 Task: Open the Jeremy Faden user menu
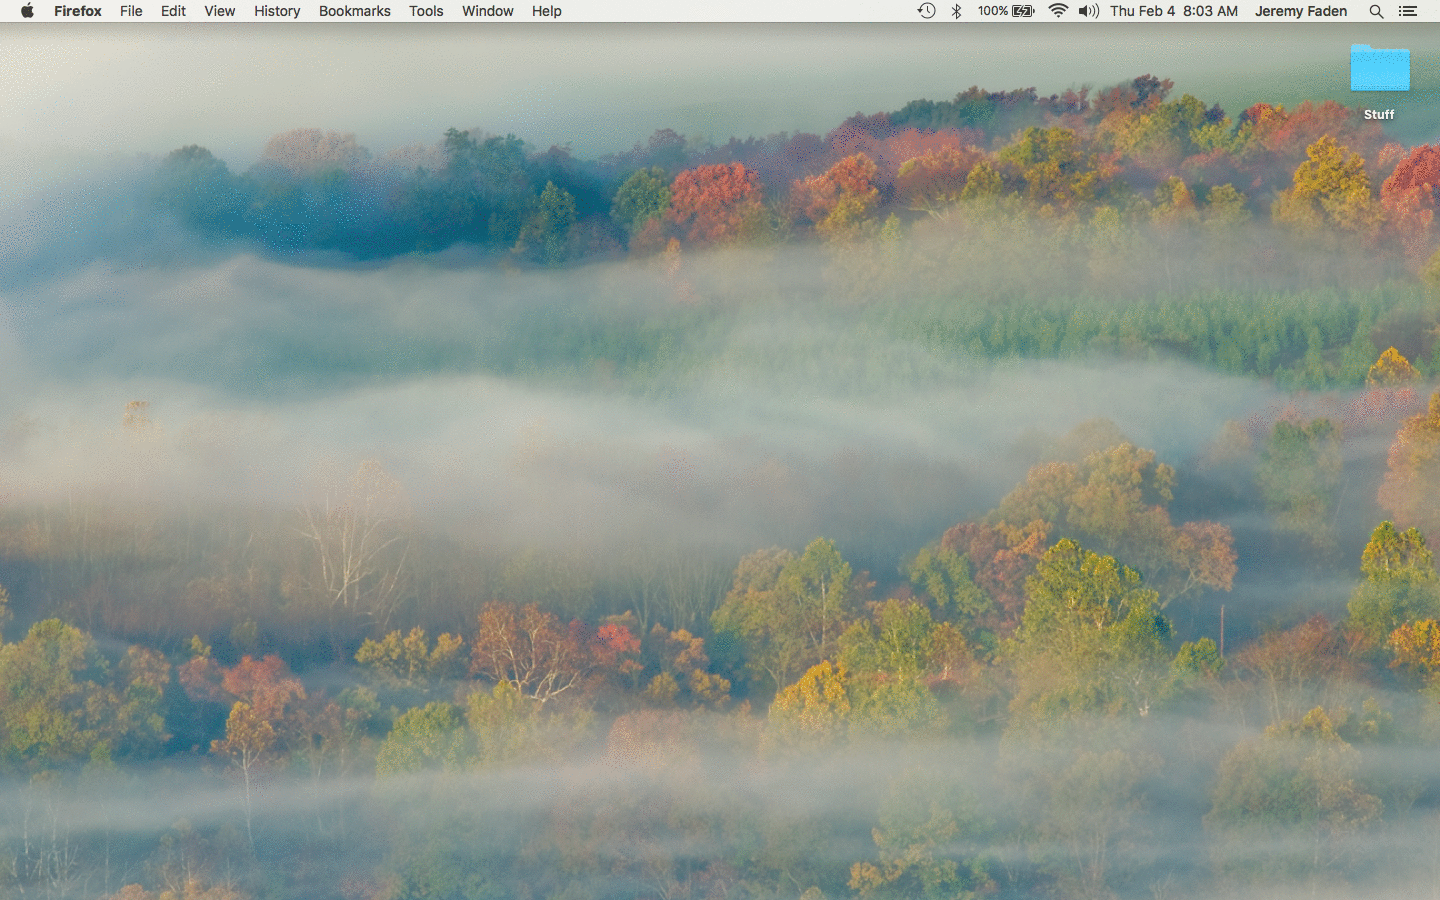[1301, 11]
